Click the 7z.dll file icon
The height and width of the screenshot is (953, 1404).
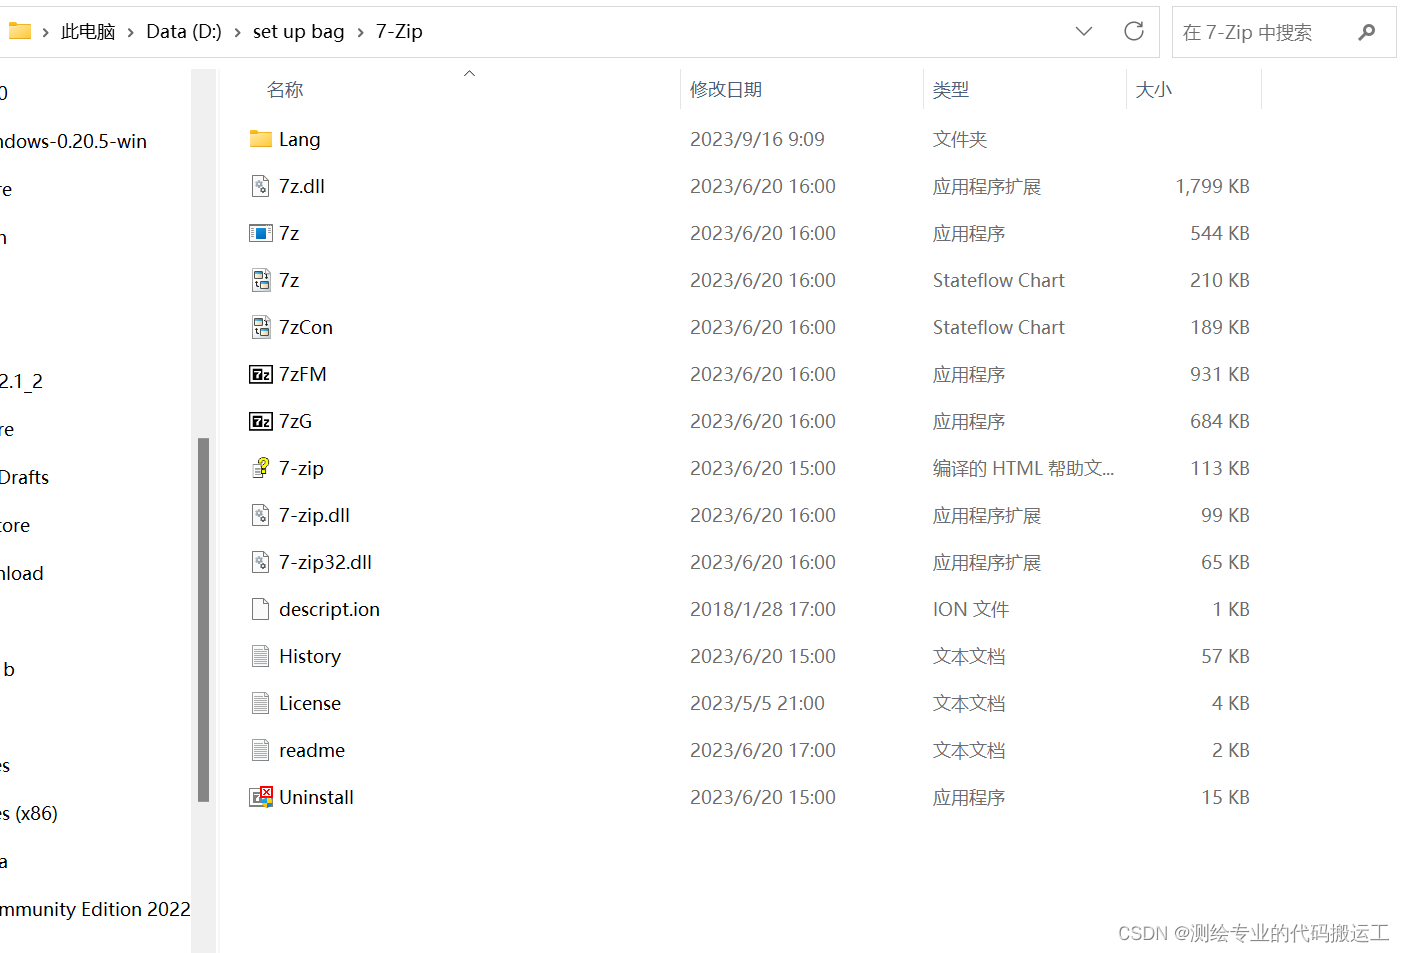tap(260, 186)
